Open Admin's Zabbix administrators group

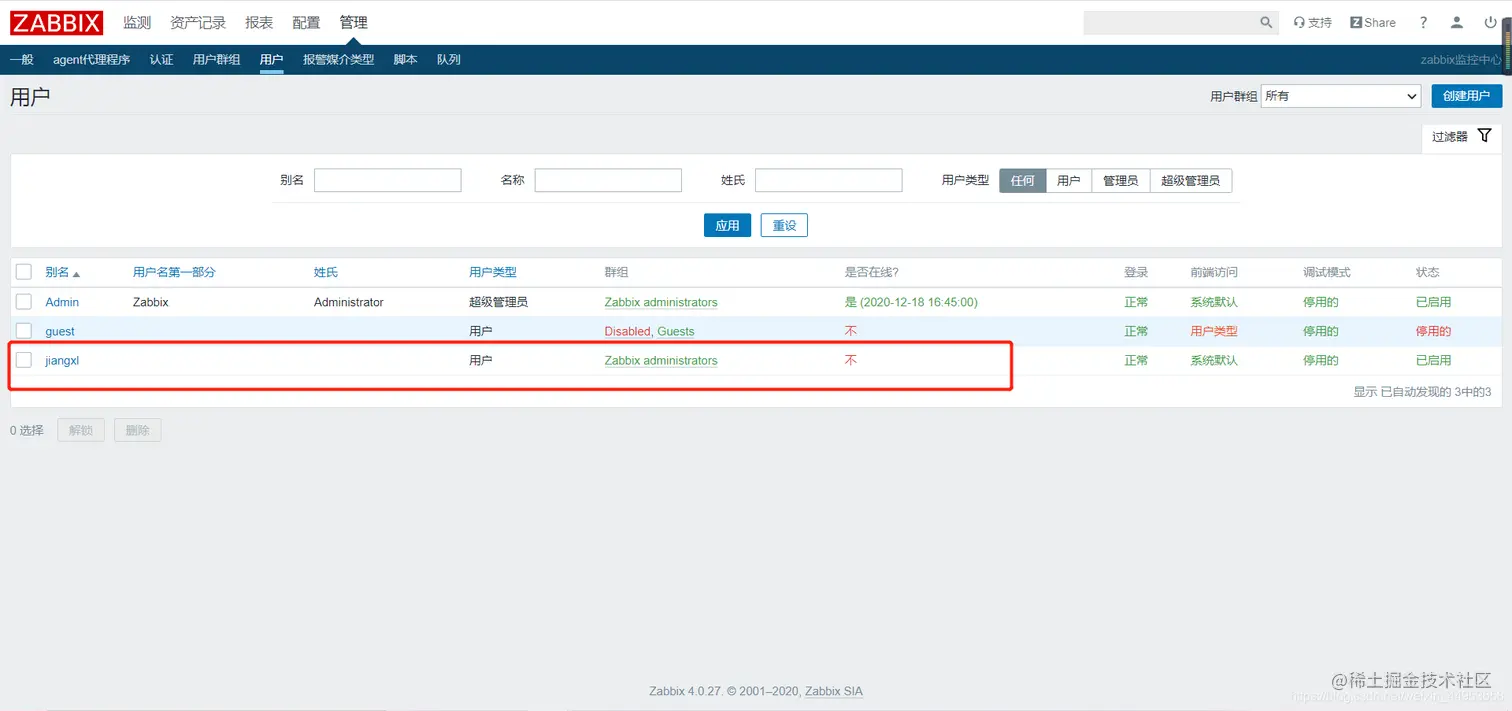tap(661, 302)
